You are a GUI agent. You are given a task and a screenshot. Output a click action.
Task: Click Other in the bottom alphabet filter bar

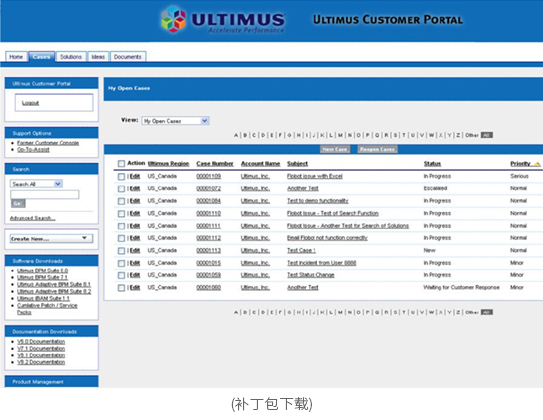472,312
